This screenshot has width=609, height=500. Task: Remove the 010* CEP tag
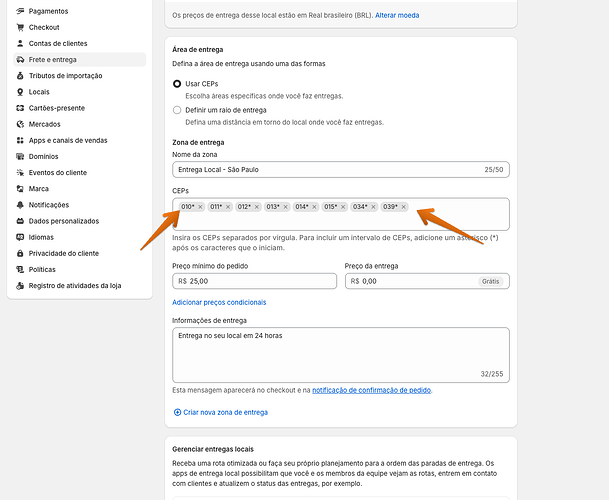pyautogui.click(x=200, y=207)
